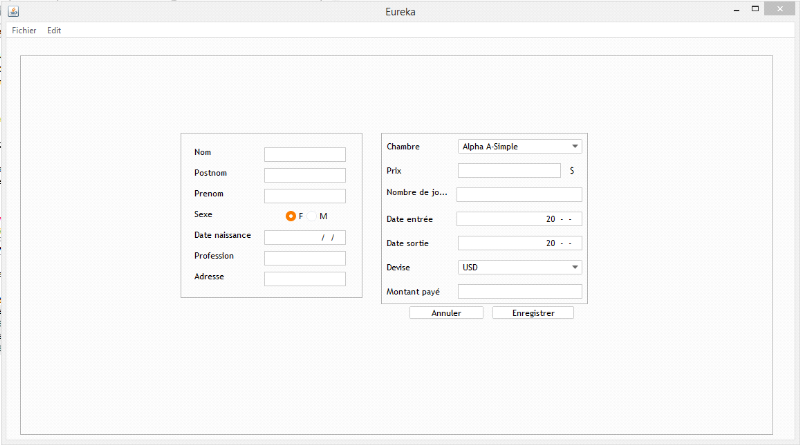The image size is (800, 445).
Task: Focus the Prenom input field
Action: (305, 196)
